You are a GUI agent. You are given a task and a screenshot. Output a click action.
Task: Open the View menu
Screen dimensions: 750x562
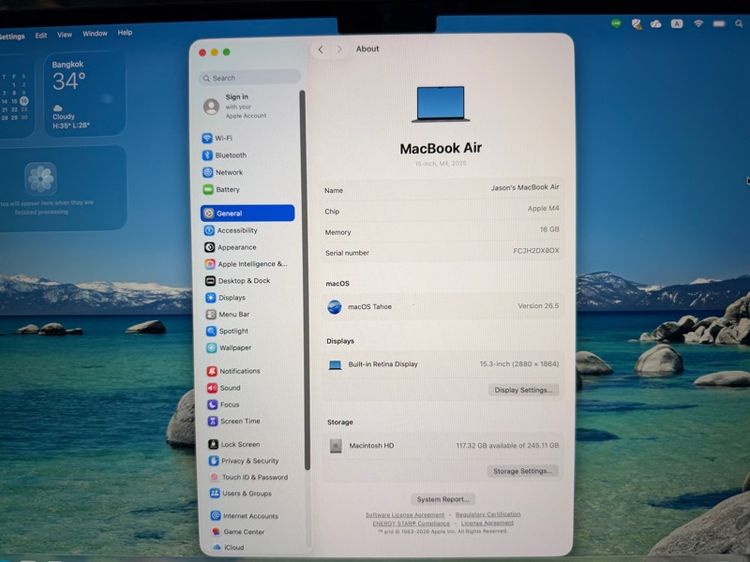coord(65,34)
